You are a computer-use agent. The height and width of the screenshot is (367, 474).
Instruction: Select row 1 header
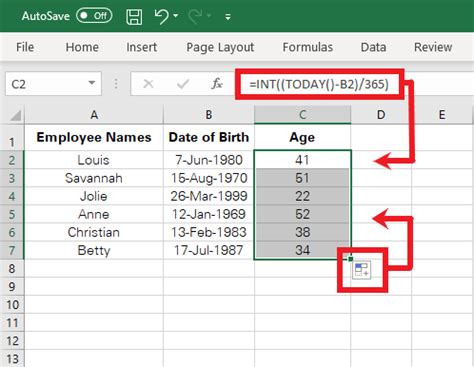[x=12, y=138]
